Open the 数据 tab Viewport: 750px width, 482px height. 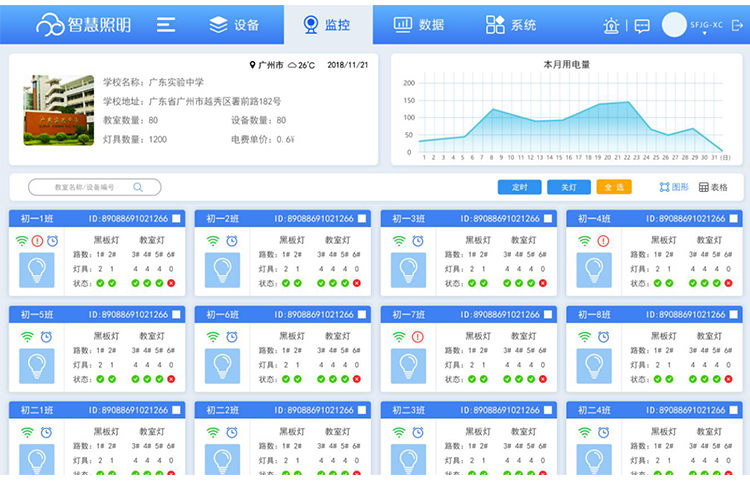click(419, 25)
